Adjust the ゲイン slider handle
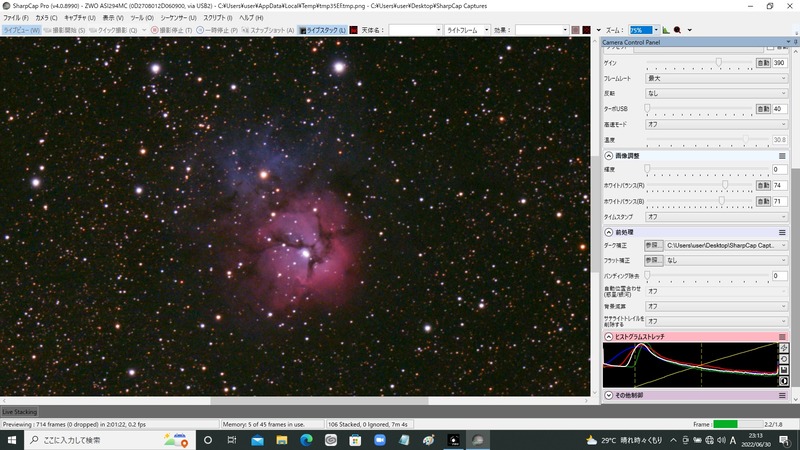The height and width of the screenshot is (450, 800). point(718,62)
